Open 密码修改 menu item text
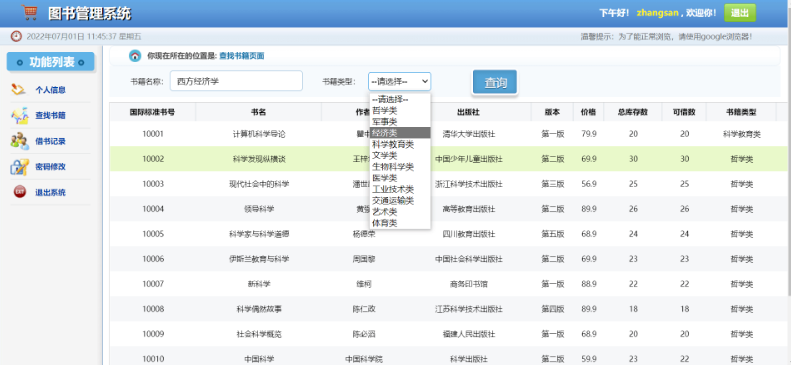The image size is (791, 365). click(50, 167)
